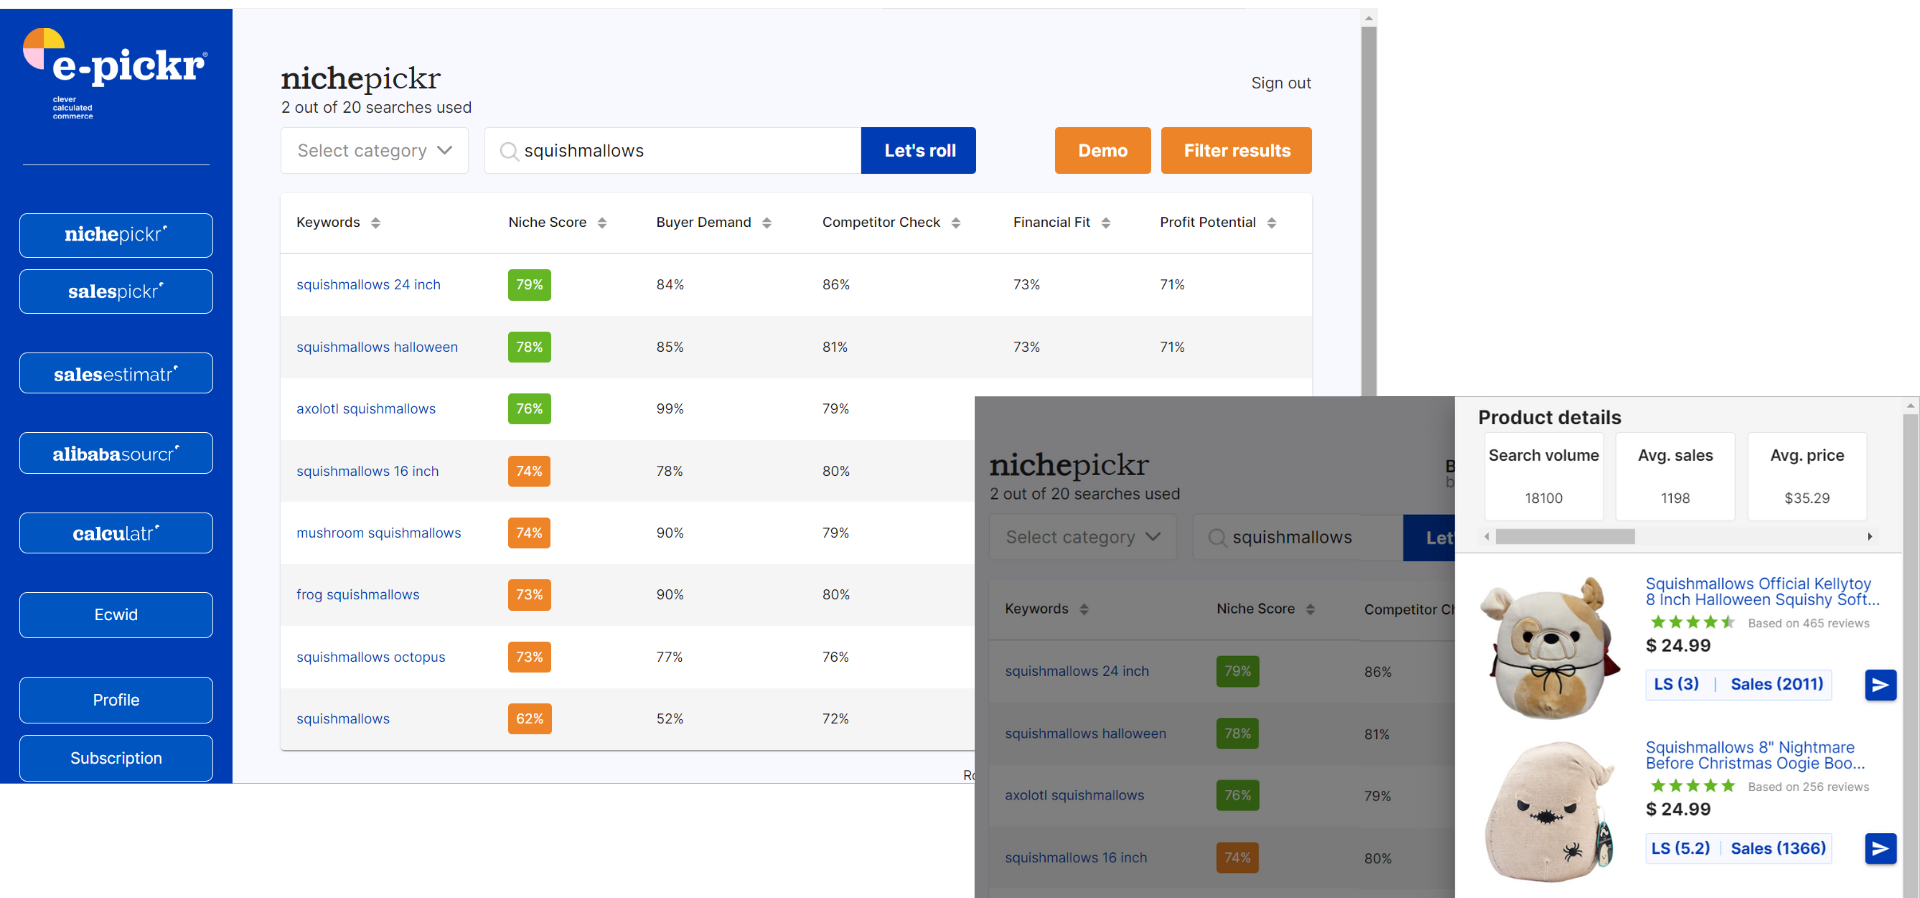Open the Select category dropdown
The height and width of the screenshot is (898, 1920).
pyautogui.click(x=375, y=151)
